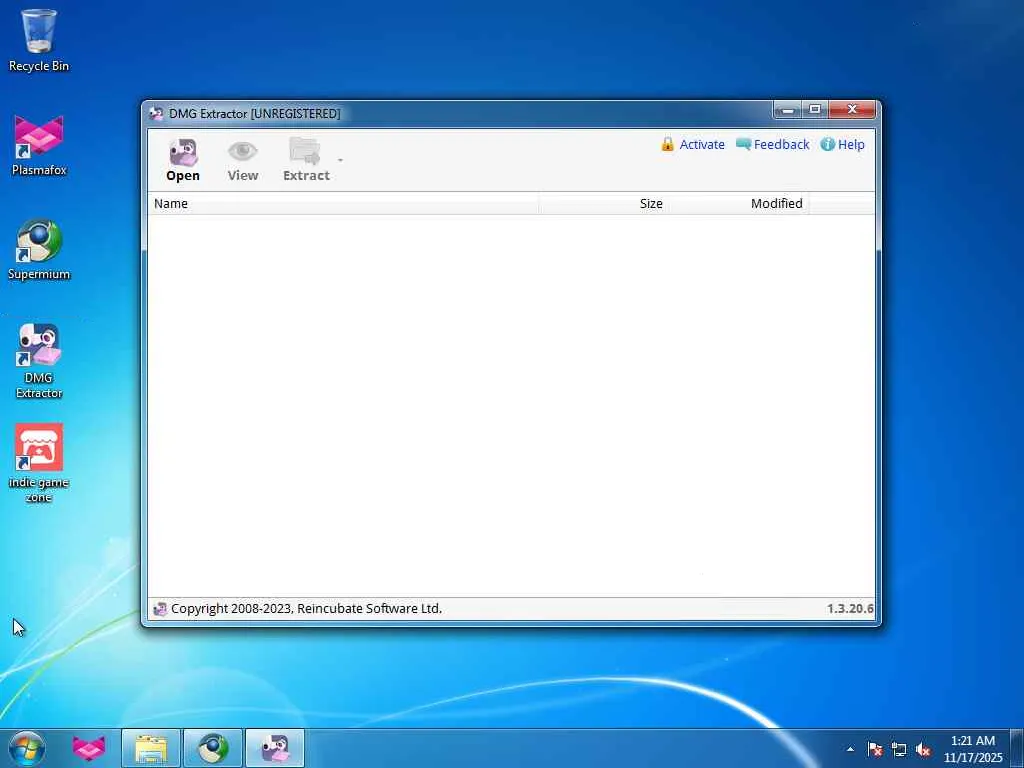The height and width of the screenshot is (768, 1024).
Task: Sort by the Modified column header
Action: coord(737,204)
